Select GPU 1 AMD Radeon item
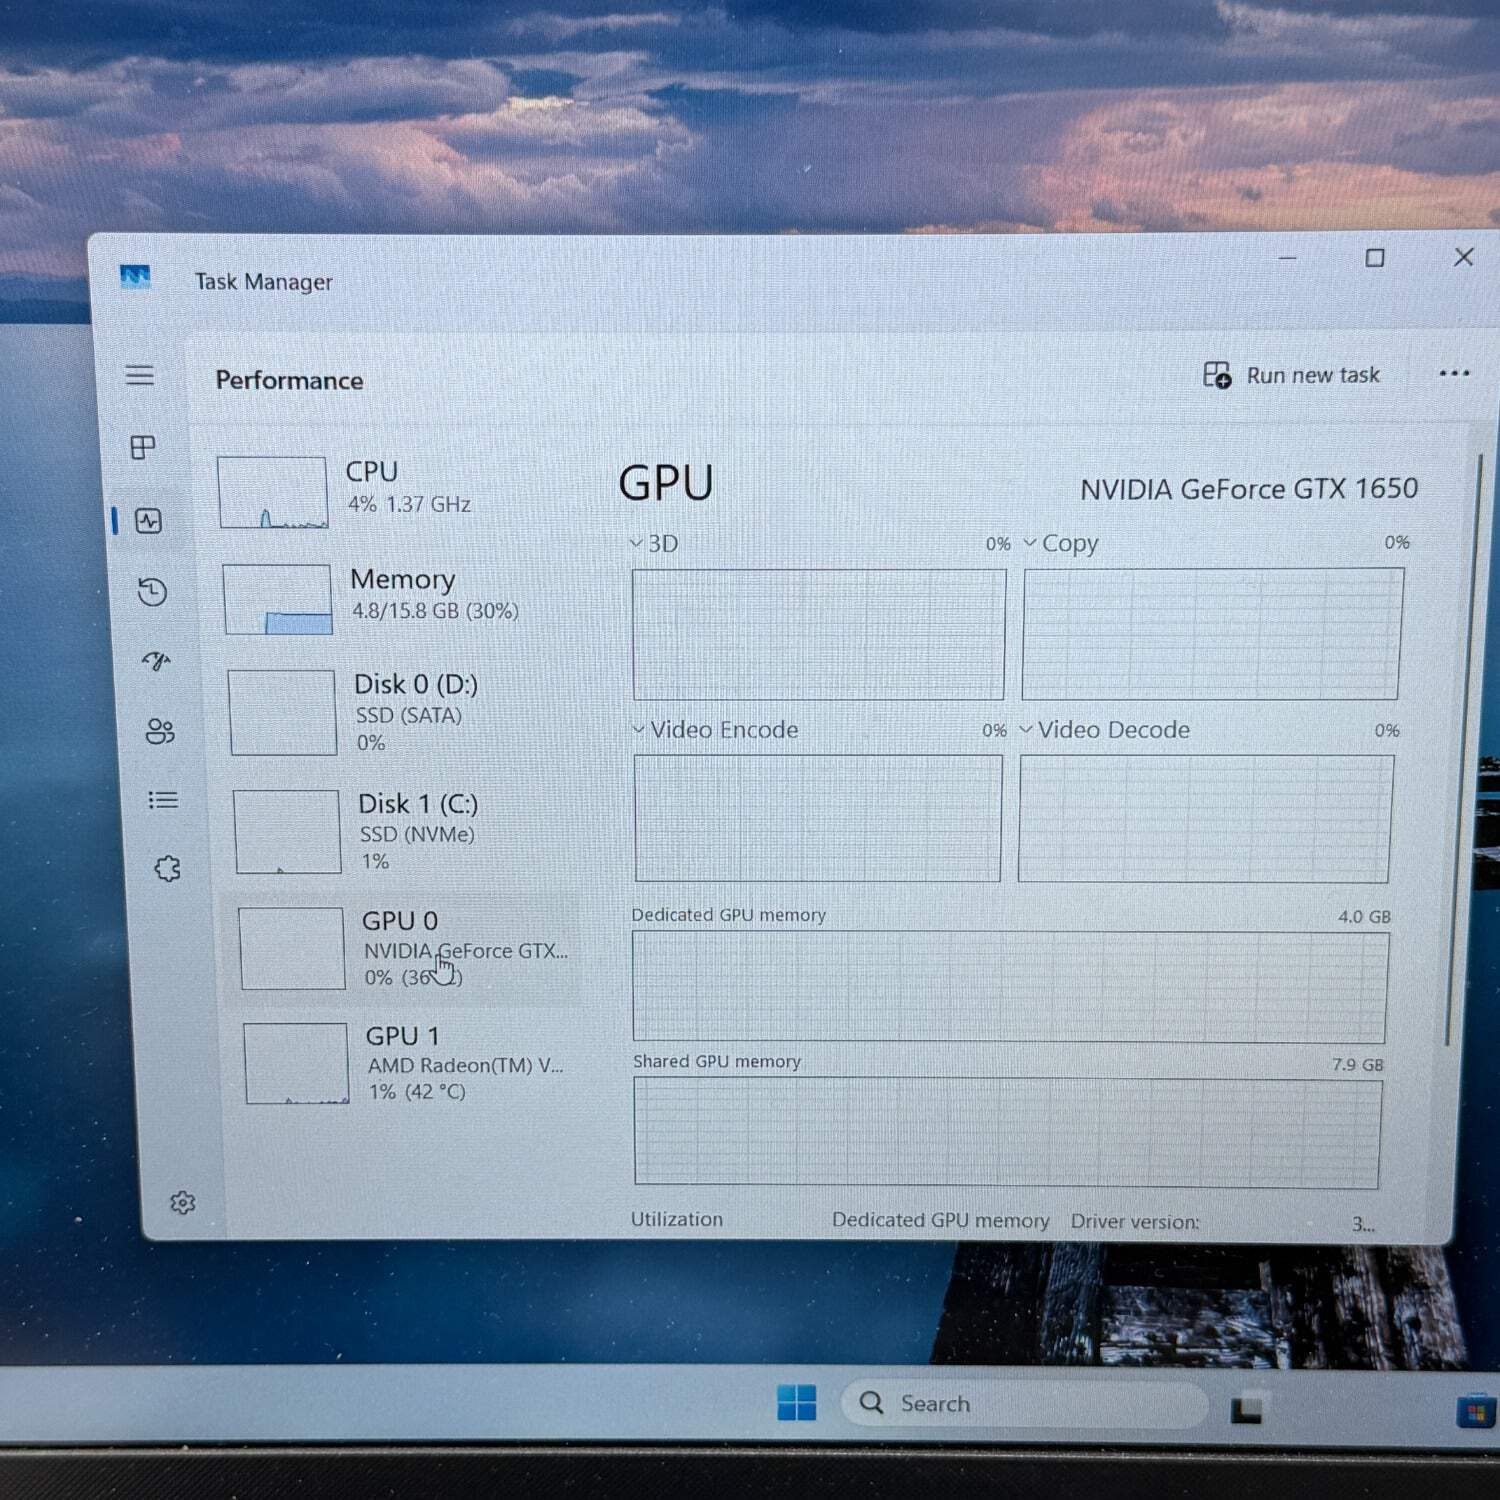Image resolution: width=1500 pixels, height=1500 pixels. [x=410, y=1063]
